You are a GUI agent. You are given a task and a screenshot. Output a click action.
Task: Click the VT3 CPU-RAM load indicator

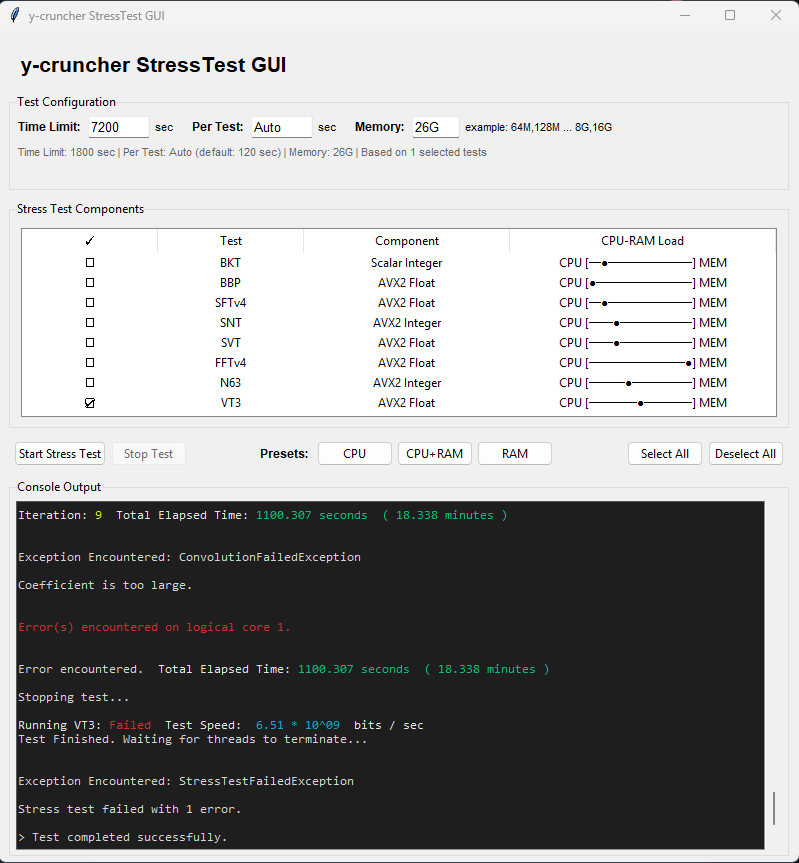tap(643, 403)
